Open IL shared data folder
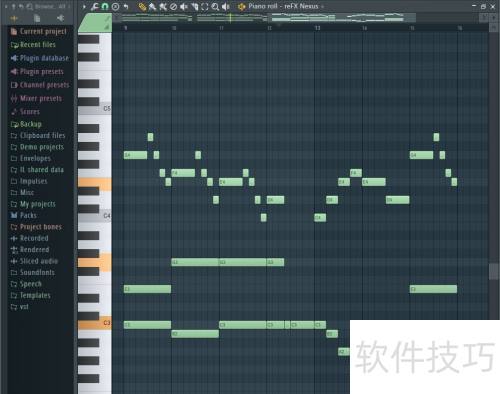500x394 pixels. (37, 170)
